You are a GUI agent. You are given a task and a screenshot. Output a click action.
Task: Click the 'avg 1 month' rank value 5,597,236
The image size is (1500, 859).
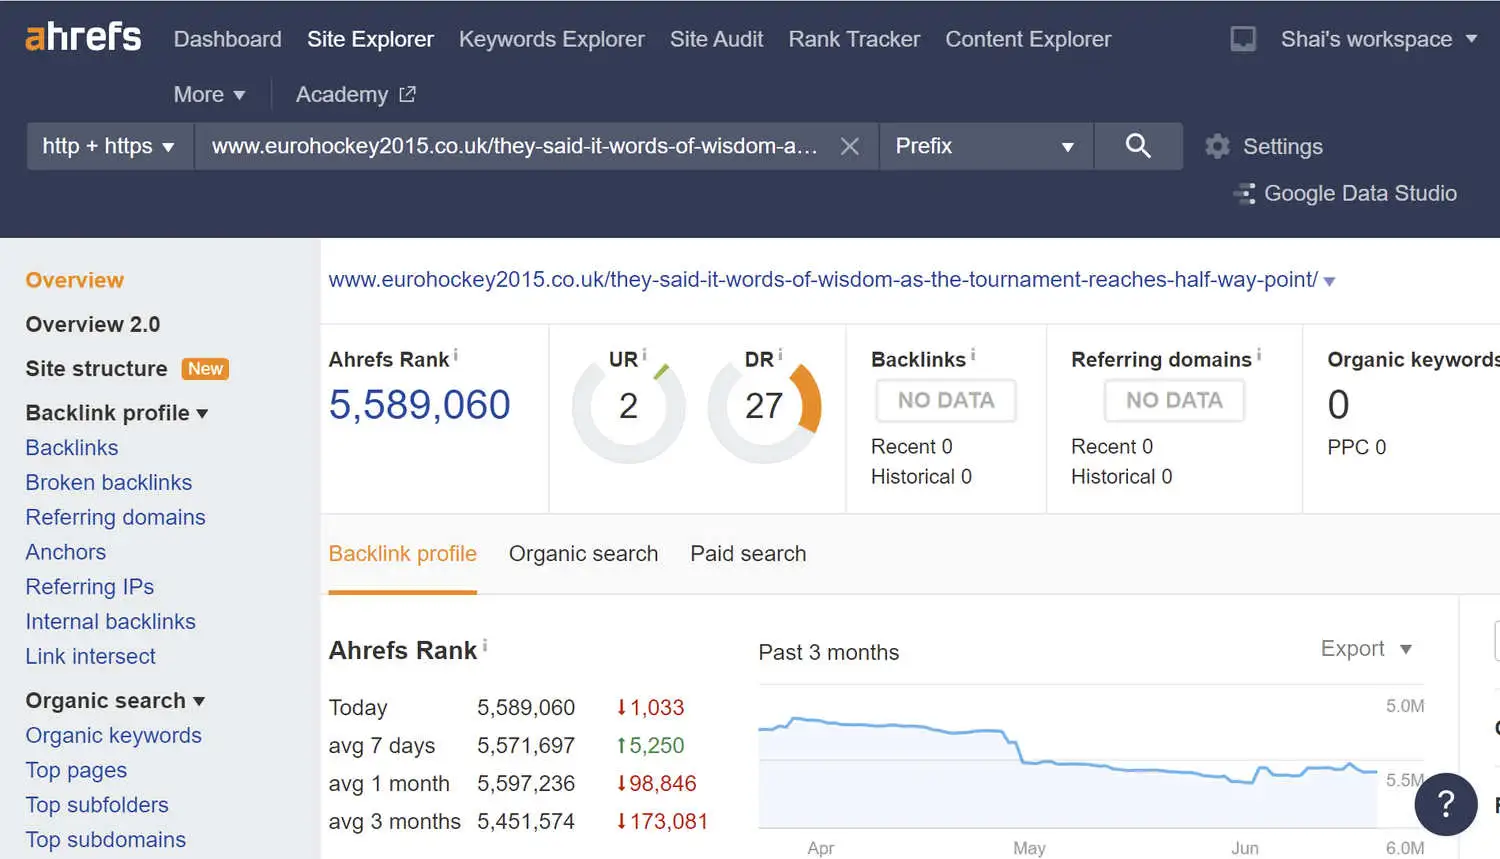coord(526,783)
